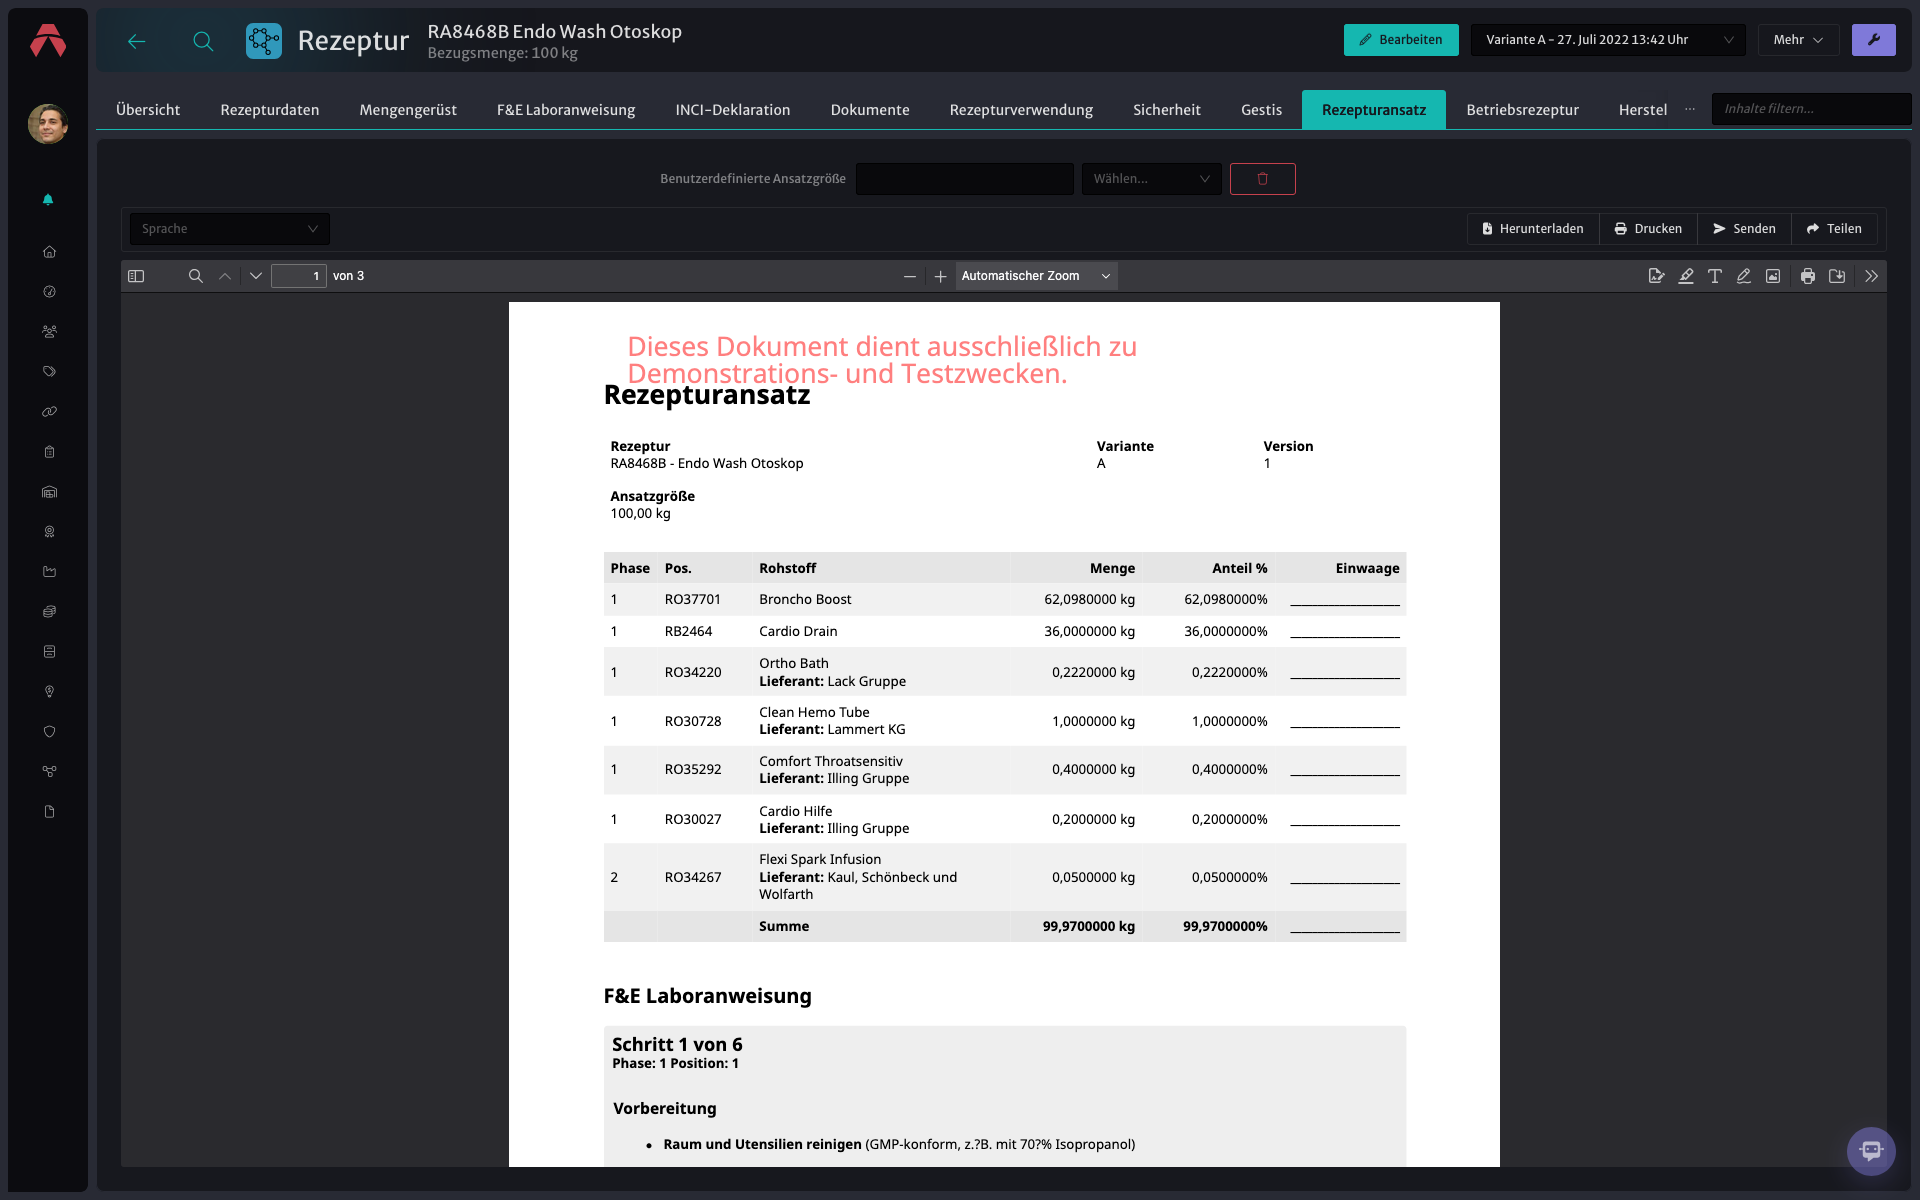Switch to the Rezepturdaten tab
This screenshot has width=1920, height=1200.
click(270, 110)
